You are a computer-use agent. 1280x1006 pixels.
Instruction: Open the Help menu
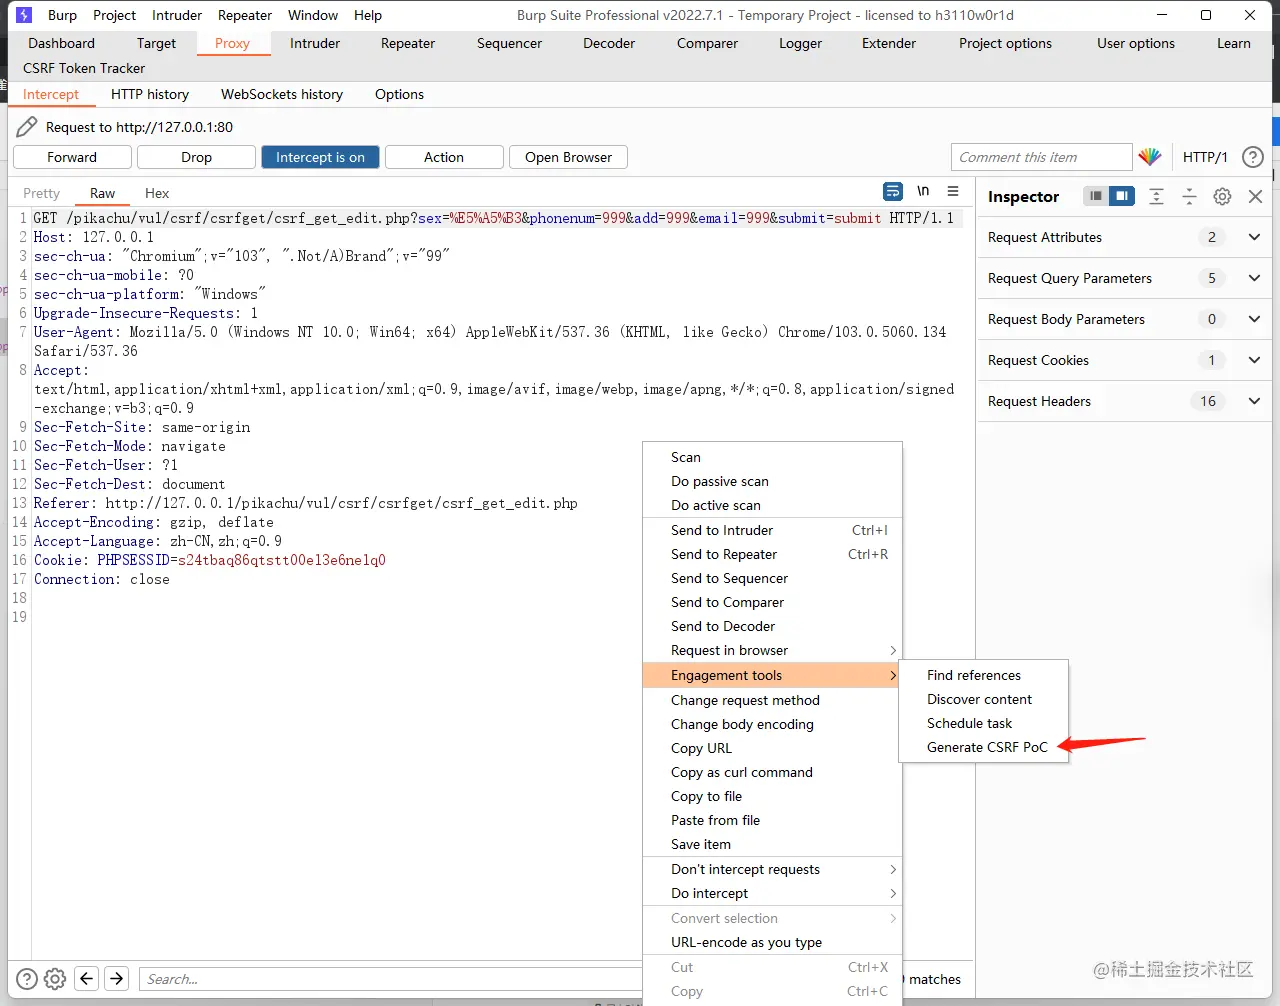click(x=368, y=15)
